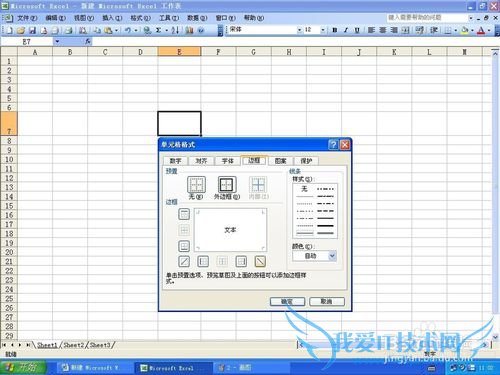Image resolution: width=500 pixels, height=375 pixels.
Task: Click the Align Left icon
Action: coord(371,30)
